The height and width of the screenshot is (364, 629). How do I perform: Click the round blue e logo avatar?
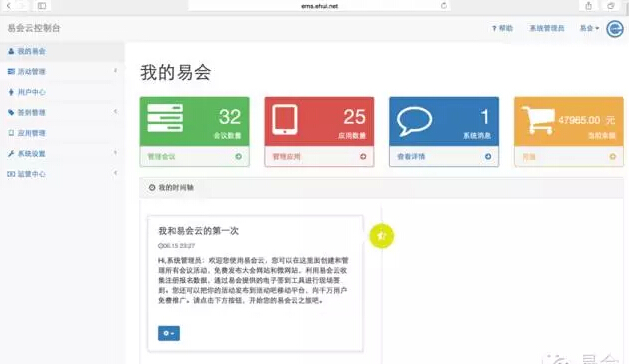coord(615,28)
